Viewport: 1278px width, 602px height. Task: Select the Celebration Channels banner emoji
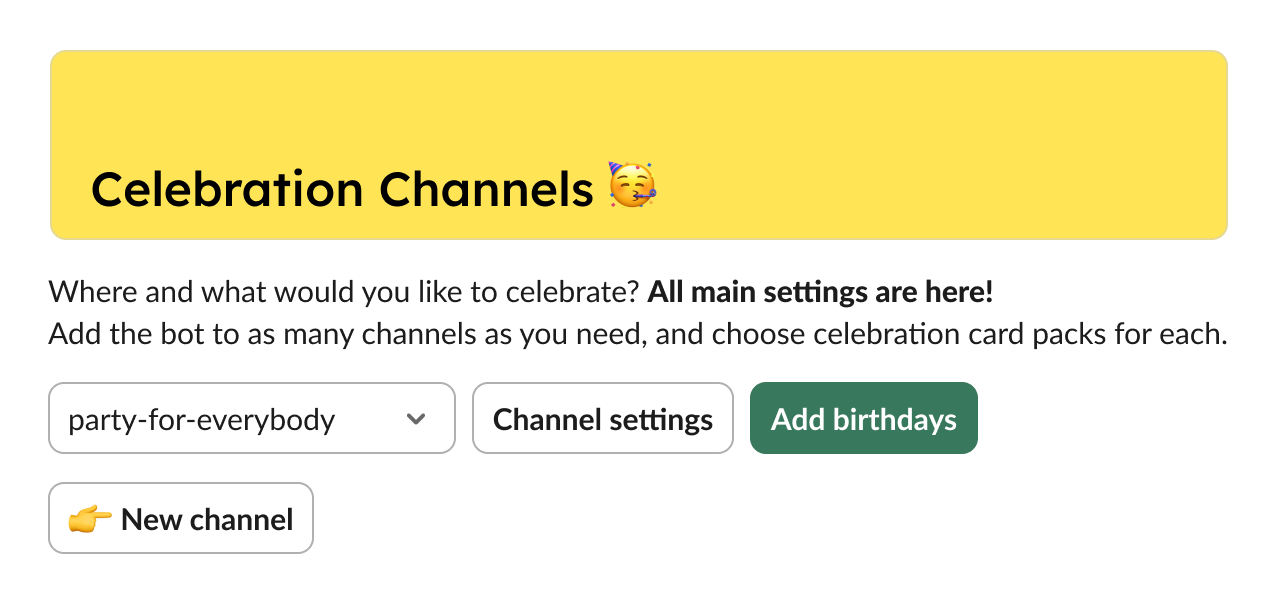(x=634, y=188)
